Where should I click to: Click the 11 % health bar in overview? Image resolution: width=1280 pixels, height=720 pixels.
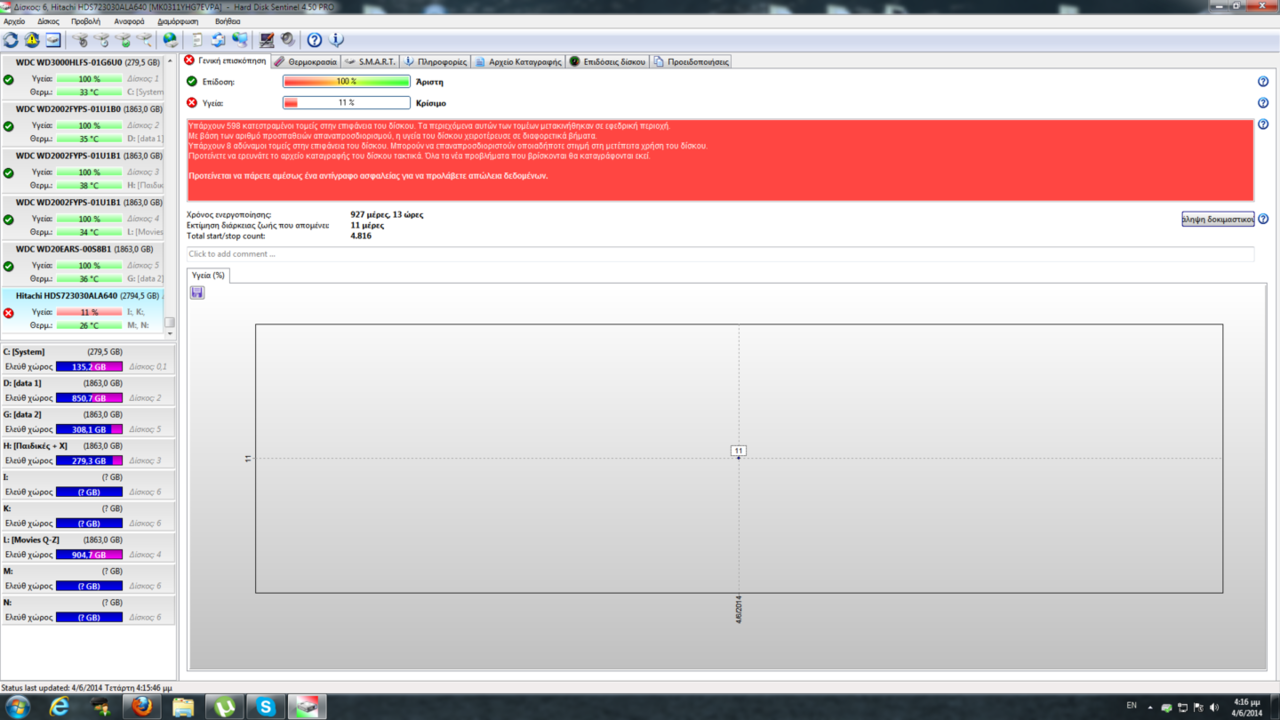[346, 103]
